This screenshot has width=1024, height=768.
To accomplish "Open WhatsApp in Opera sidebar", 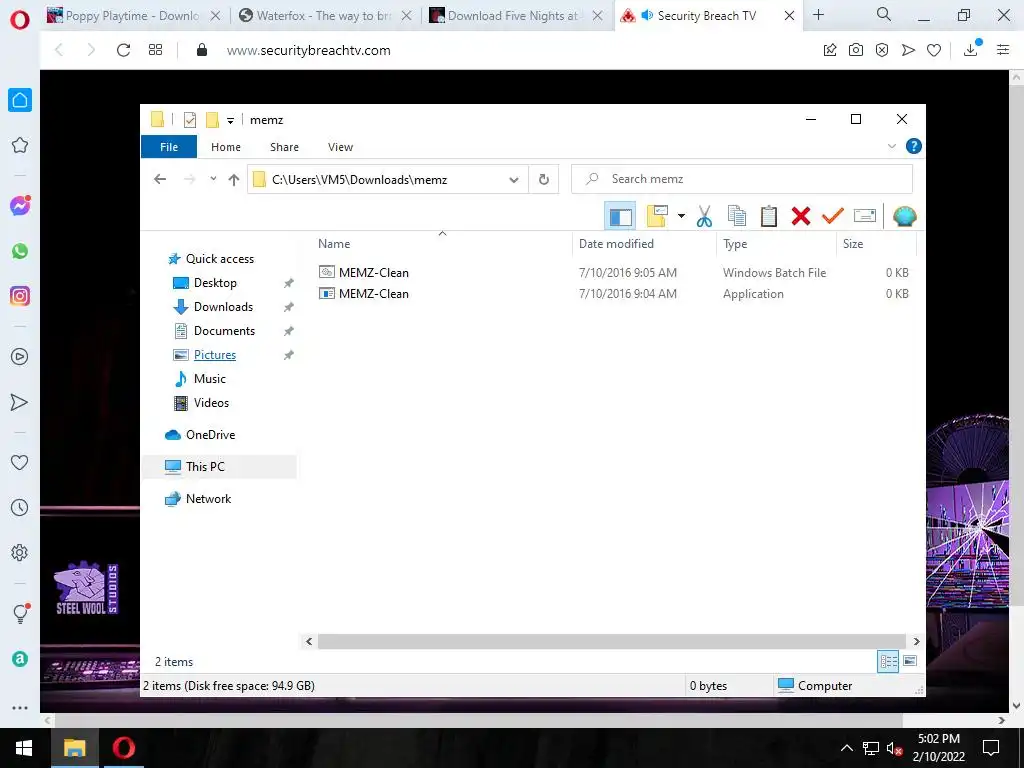I will [x=20, y=251].
